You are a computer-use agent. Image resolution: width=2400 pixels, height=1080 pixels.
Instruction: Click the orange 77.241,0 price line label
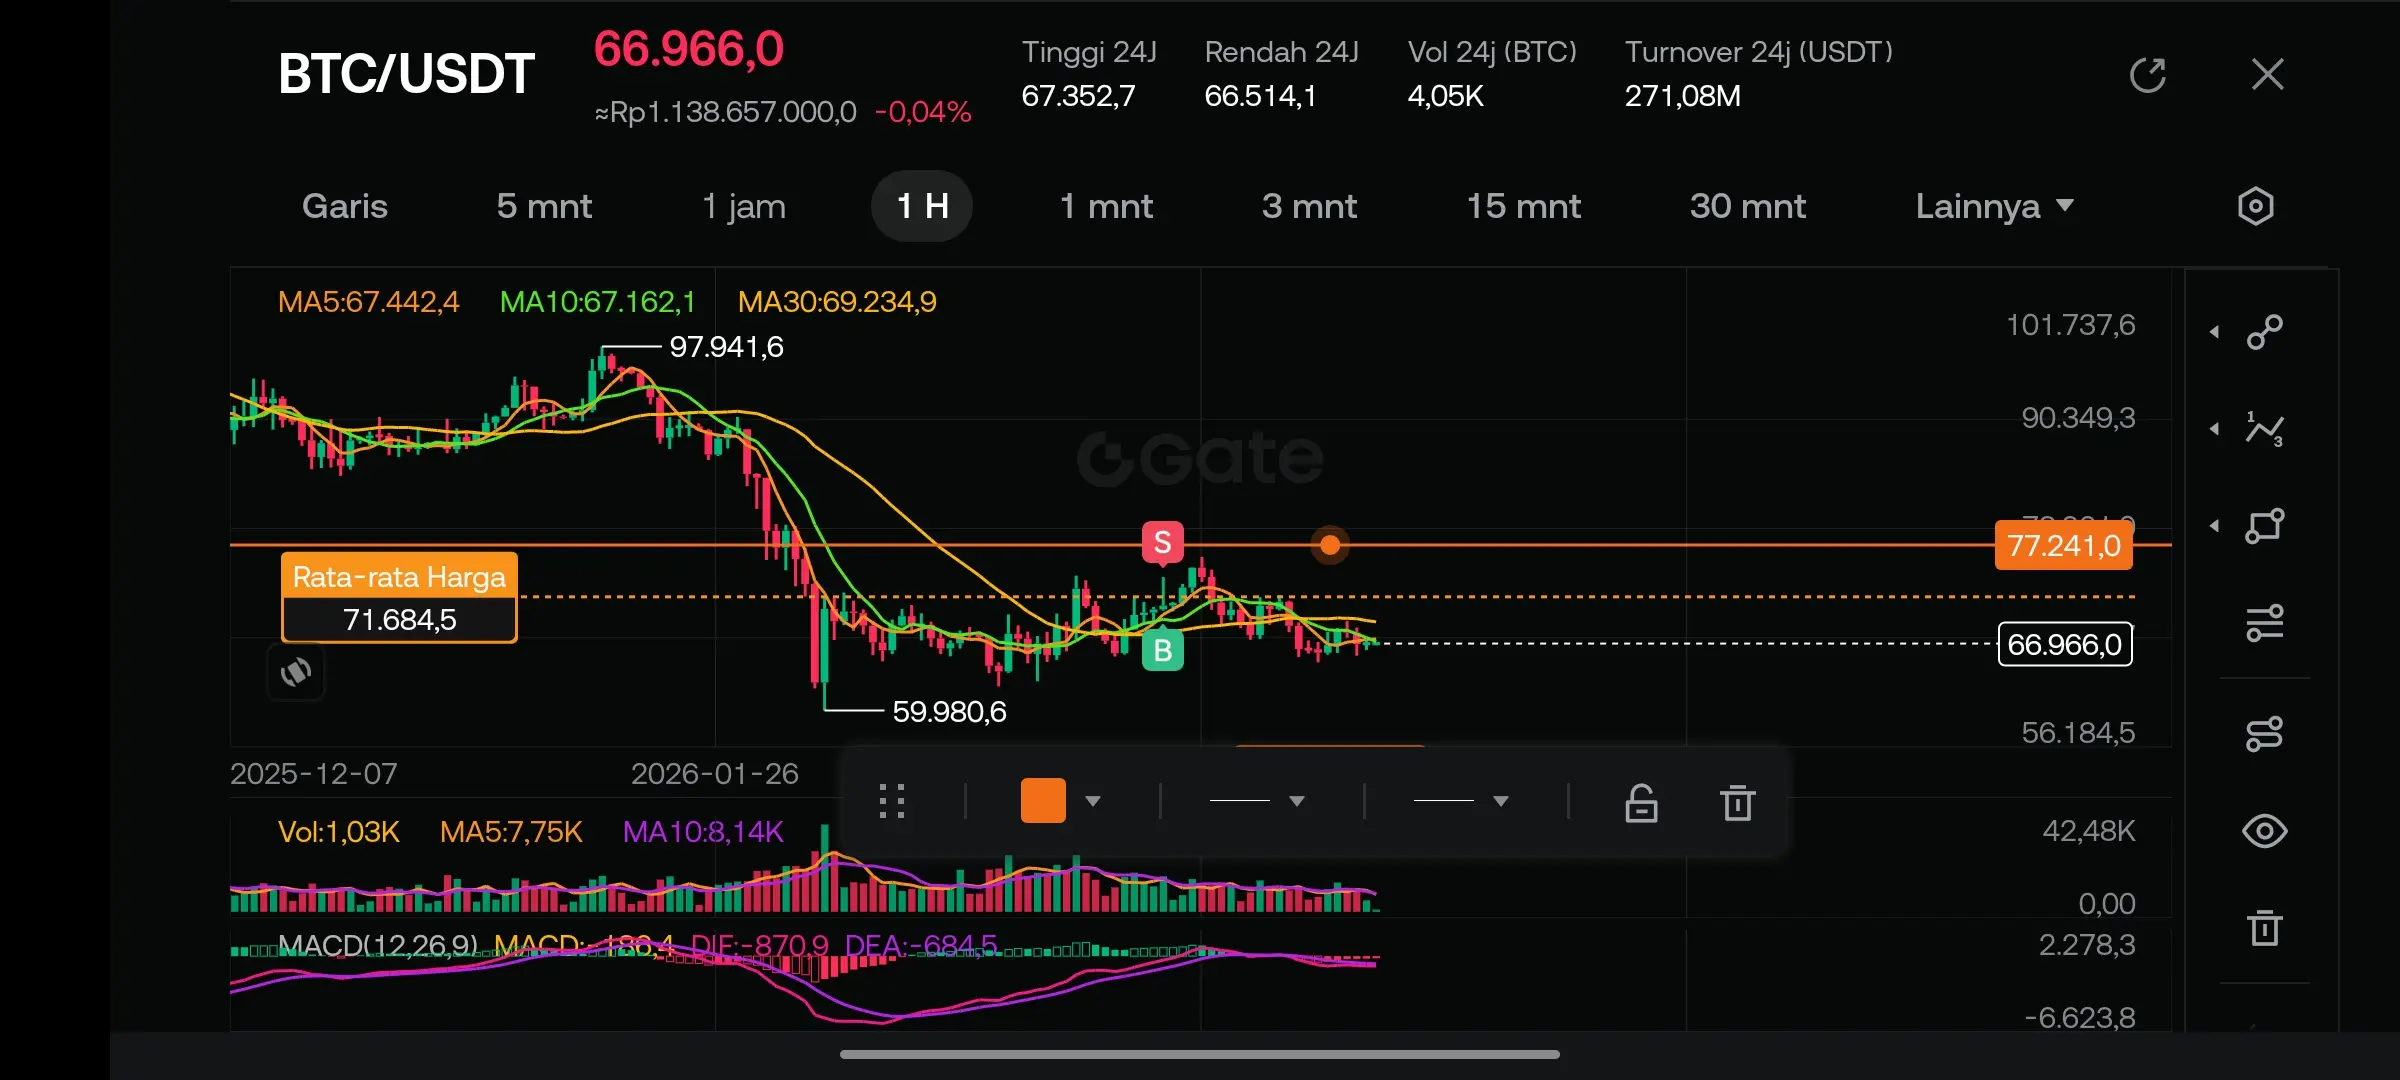tap(2063, 546)
